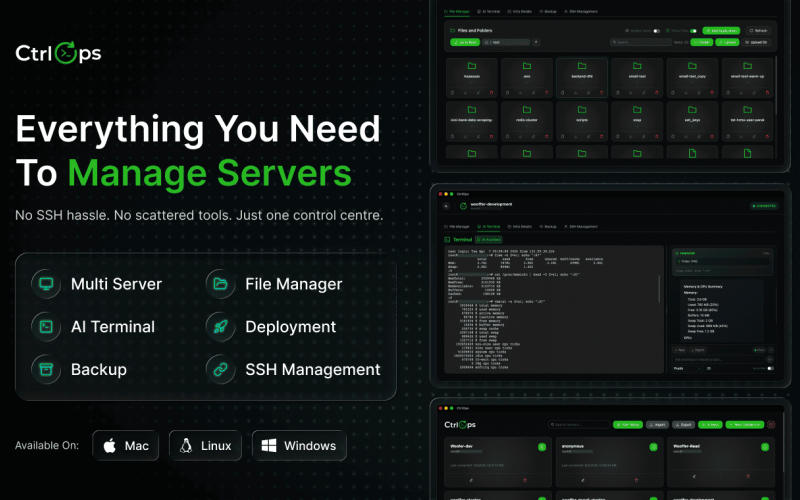This screenshot has width=800, height=500.
Task: Open SSH Management tab in the terminal window
Action: click(x=581, y=227)
